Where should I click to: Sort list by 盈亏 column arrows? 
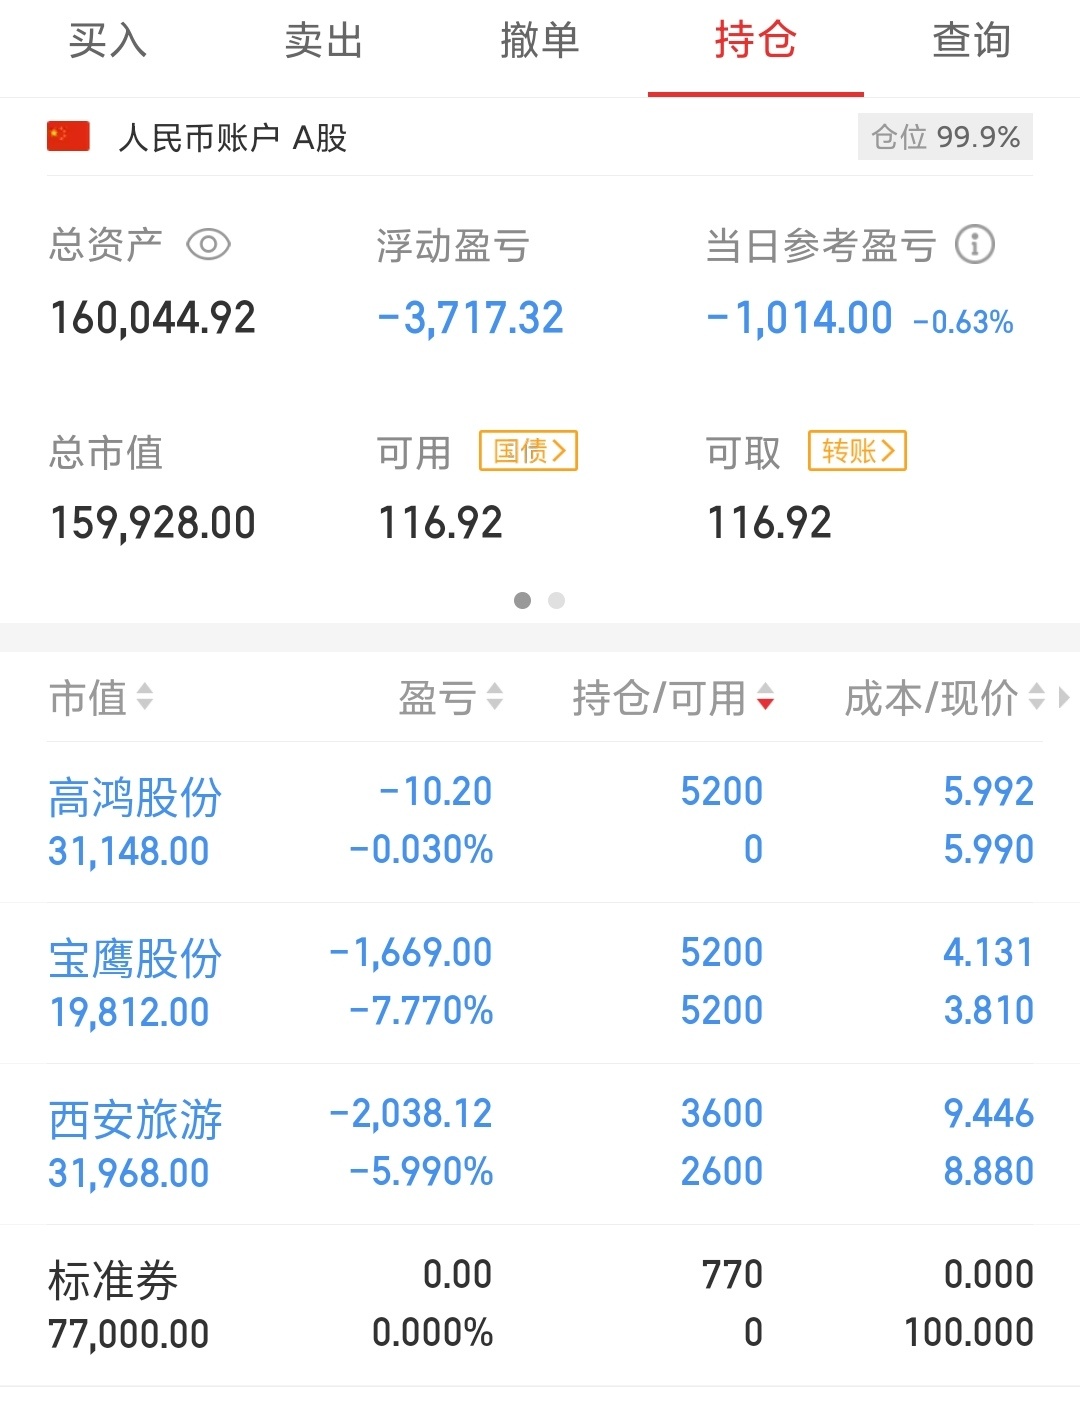[494, 697]
